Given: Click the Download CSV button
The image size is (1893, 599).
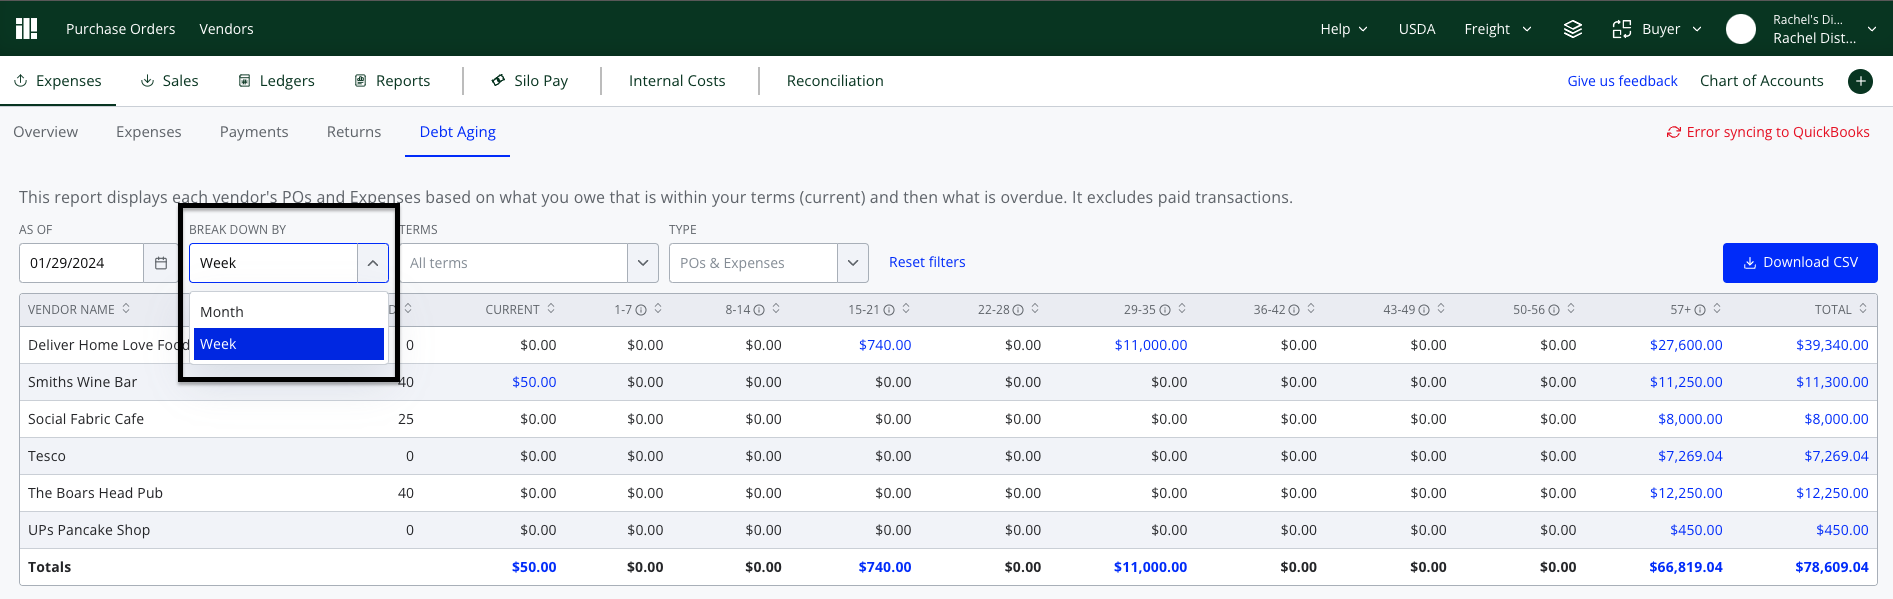Looking at the screenshot, I should coord(1800,263).
